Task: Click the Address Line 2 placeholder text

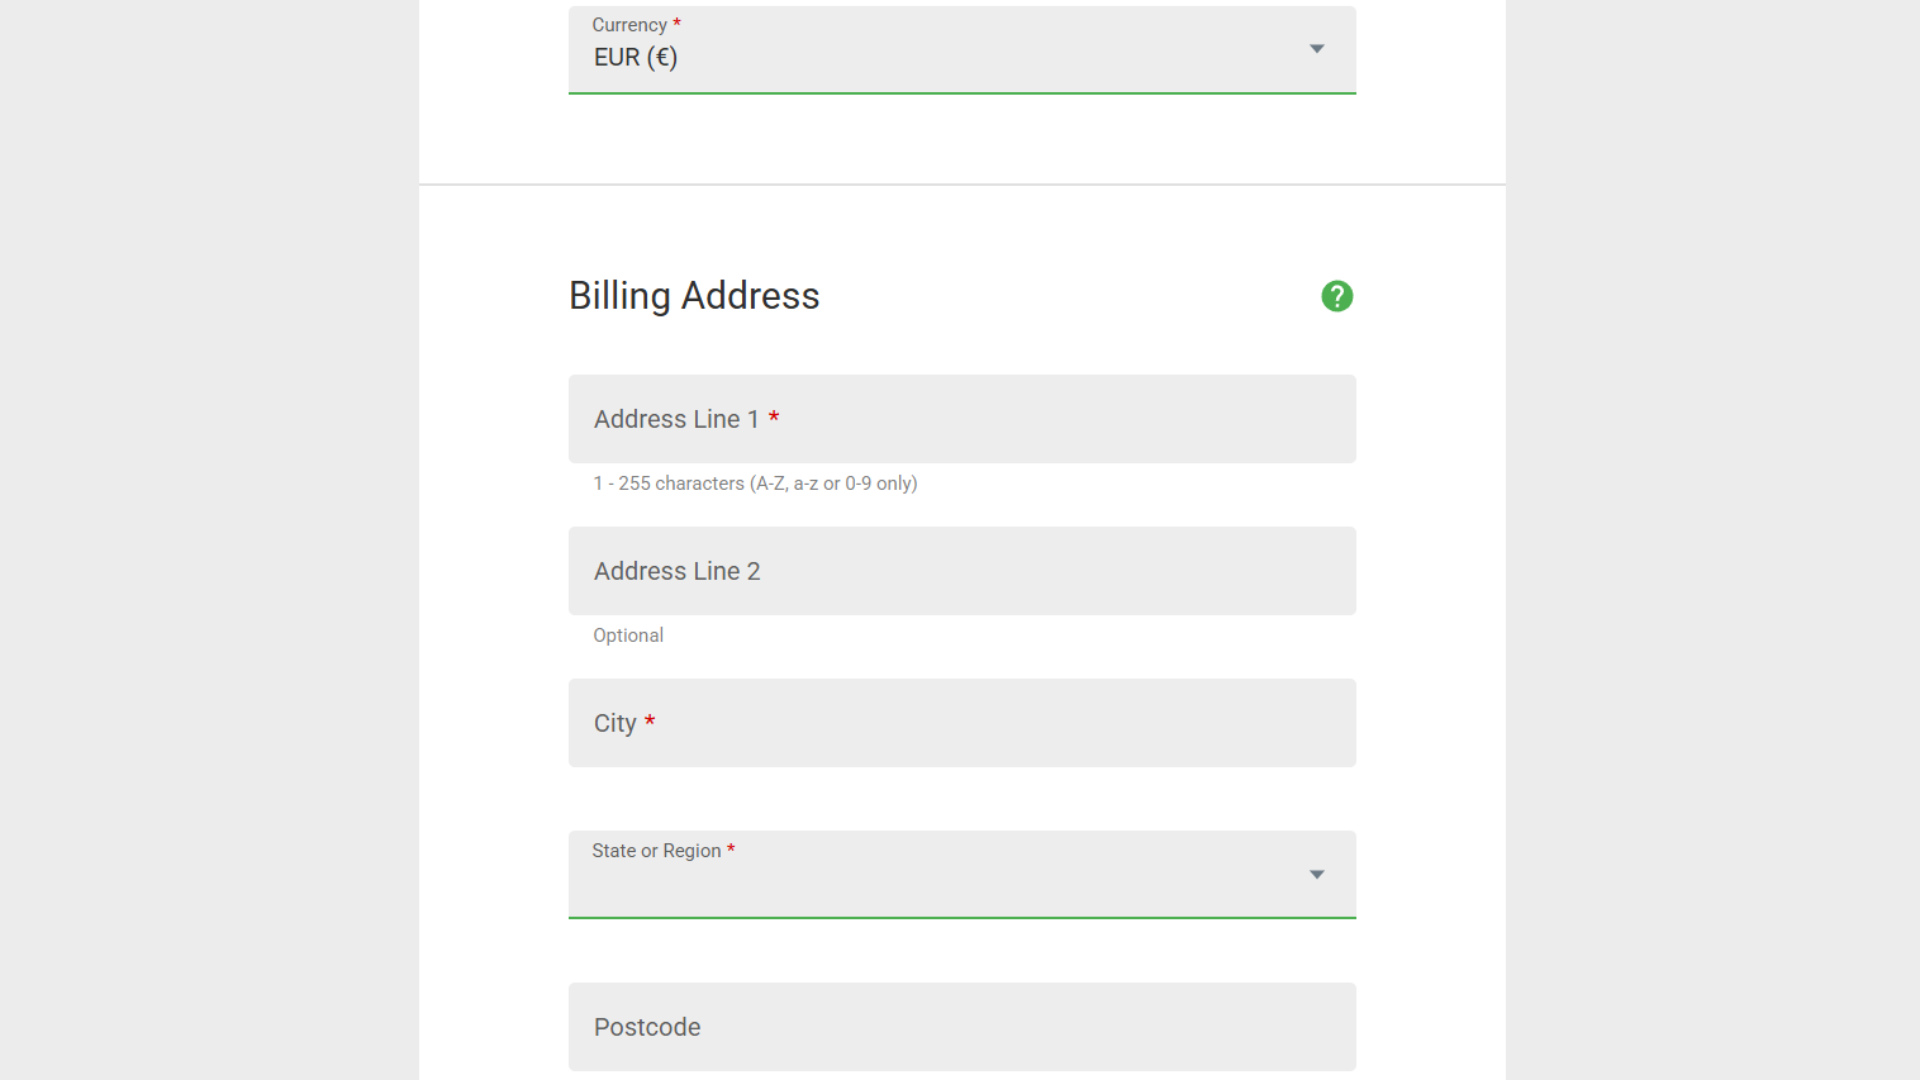Action: [x=677, y=571]
